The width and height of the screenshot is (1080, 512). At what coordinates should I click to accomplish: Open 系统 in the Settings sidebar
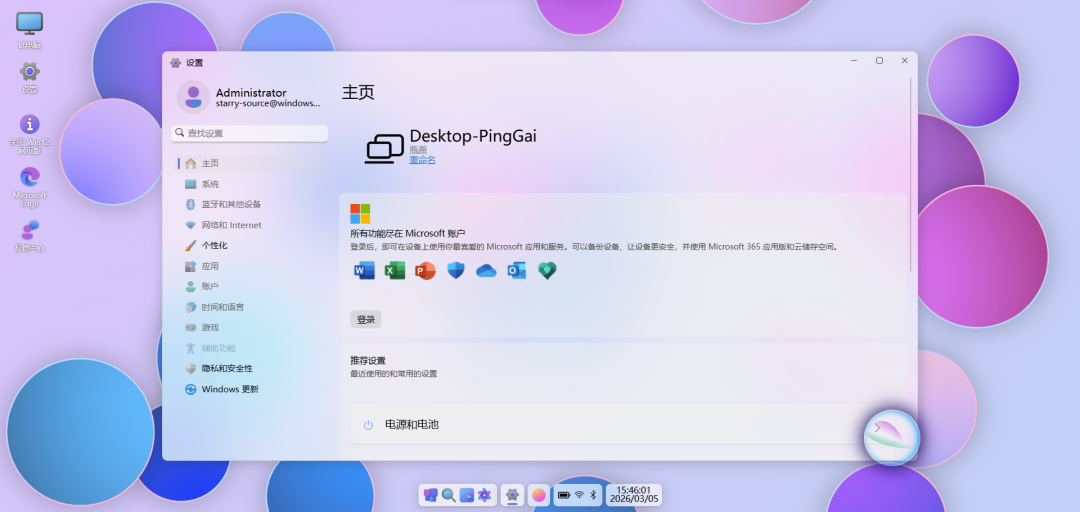pyautogui.click(x=249, y=184)
